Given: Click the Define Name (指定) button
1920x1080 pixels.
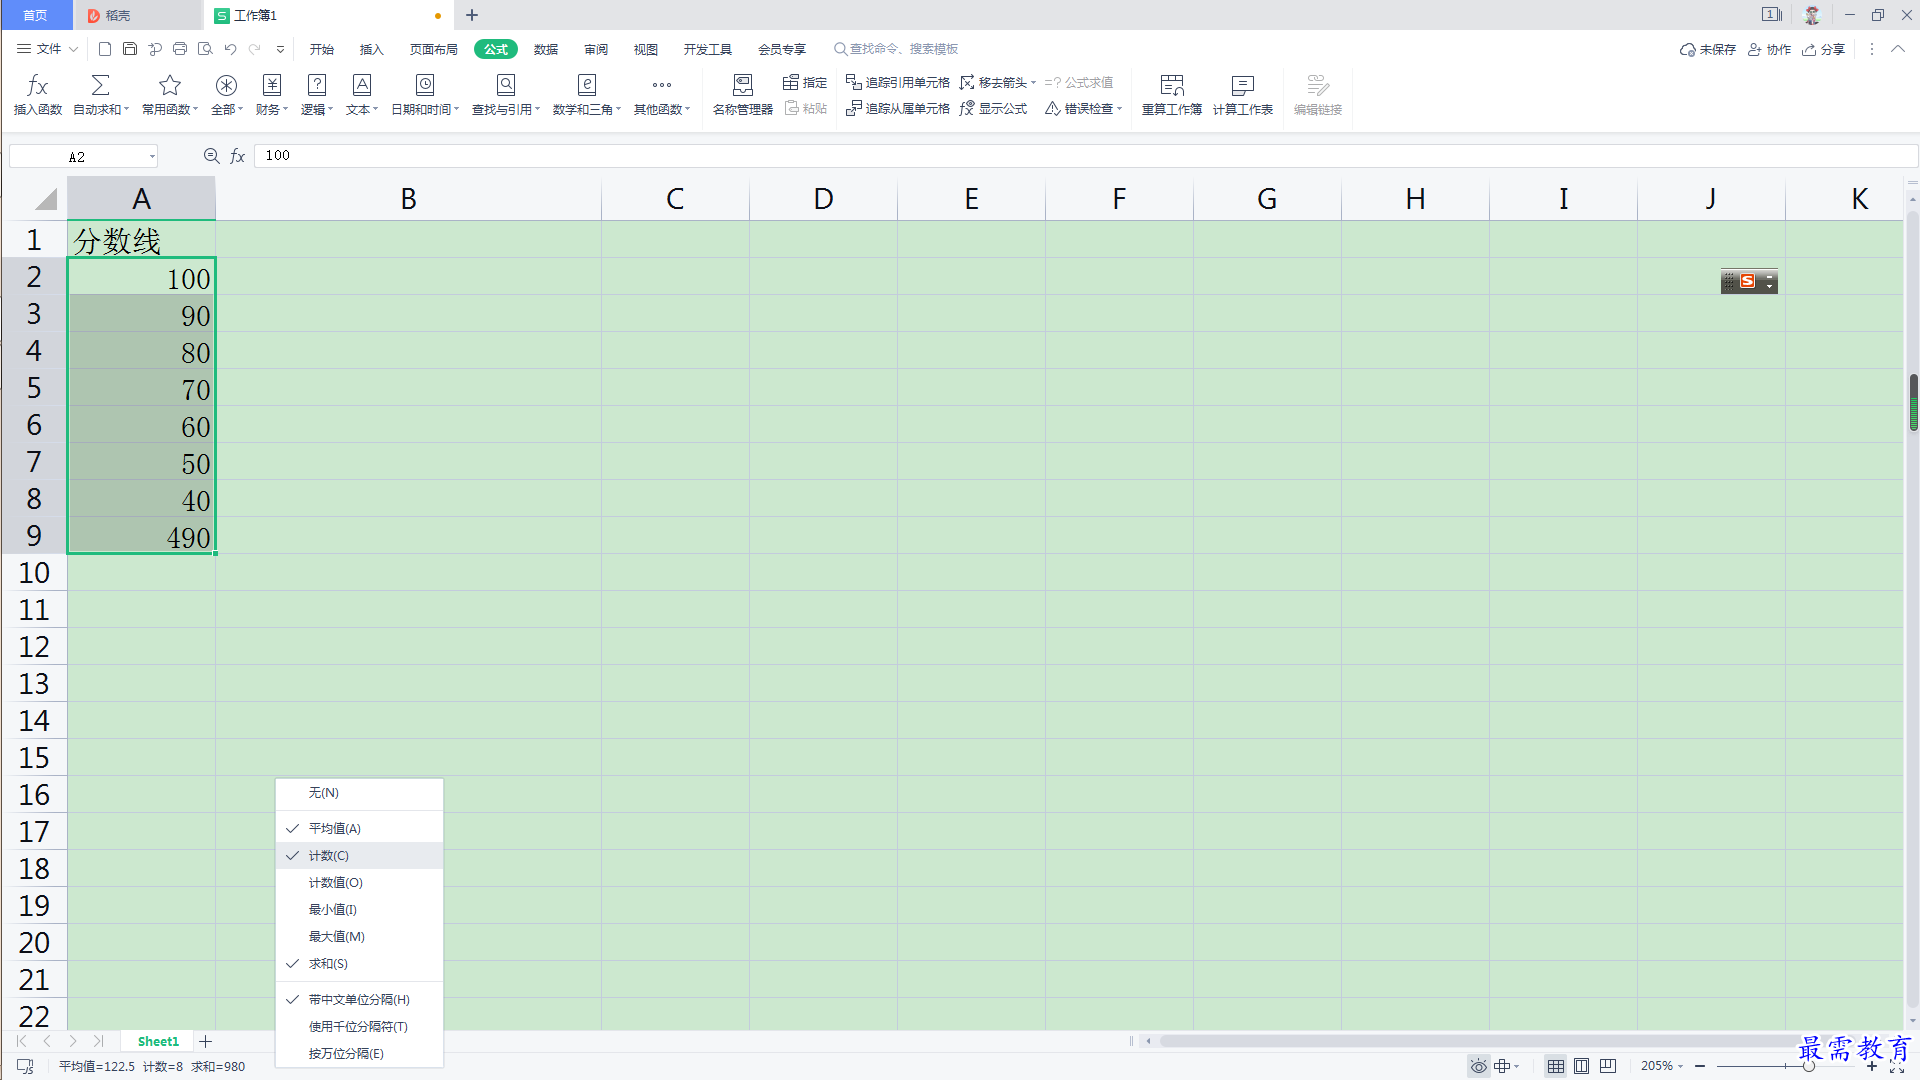Looking at the screenshot, I should 805,82.
